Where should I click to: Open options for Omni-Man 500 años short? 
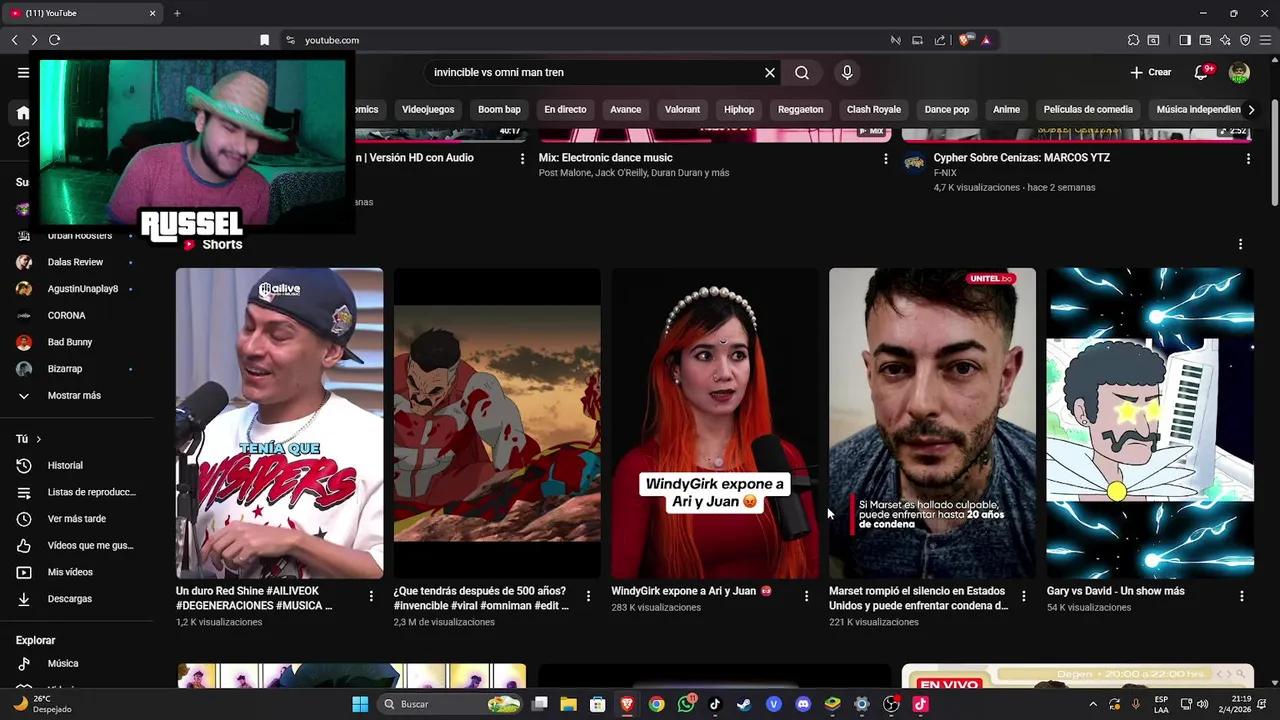pos(588,596)
